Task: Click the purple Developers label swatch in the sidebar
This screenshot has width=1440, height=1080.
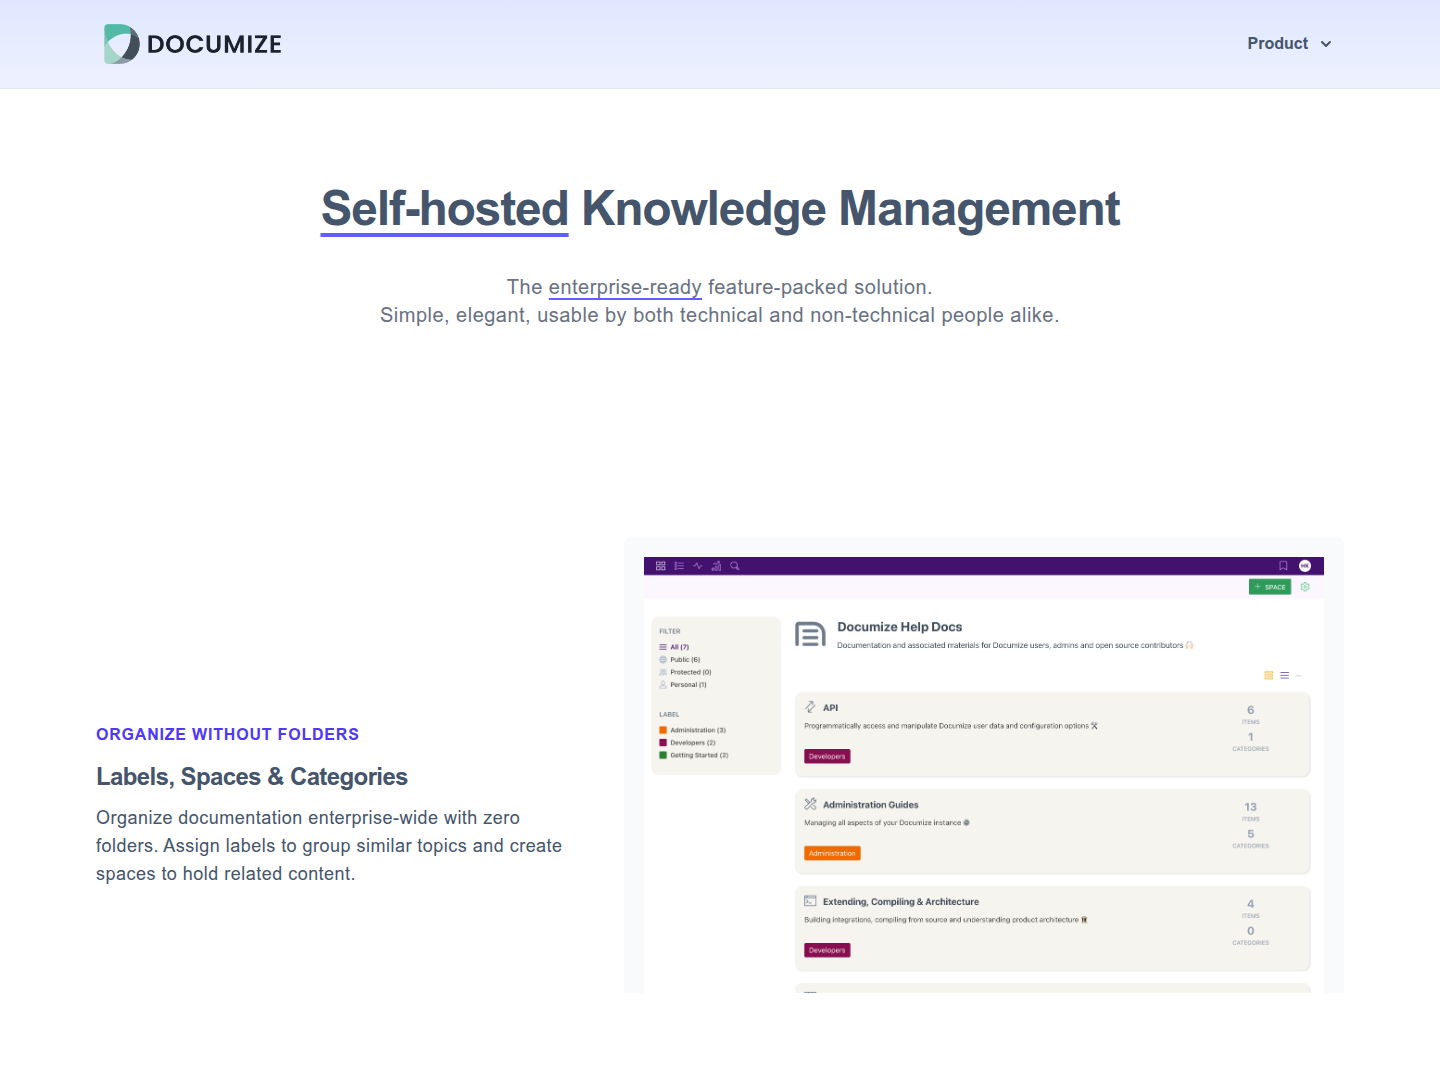Action: pyautogui.click(x=663, y=743)
